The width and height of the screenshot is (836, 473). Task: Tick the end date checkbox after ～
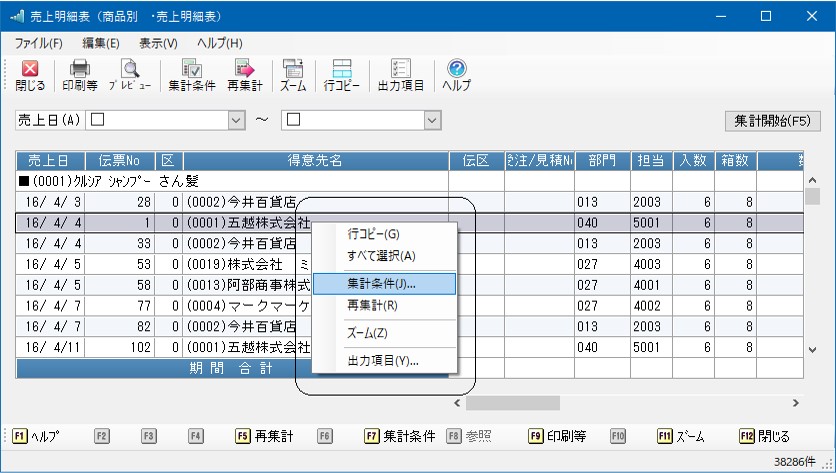point(294,119)
